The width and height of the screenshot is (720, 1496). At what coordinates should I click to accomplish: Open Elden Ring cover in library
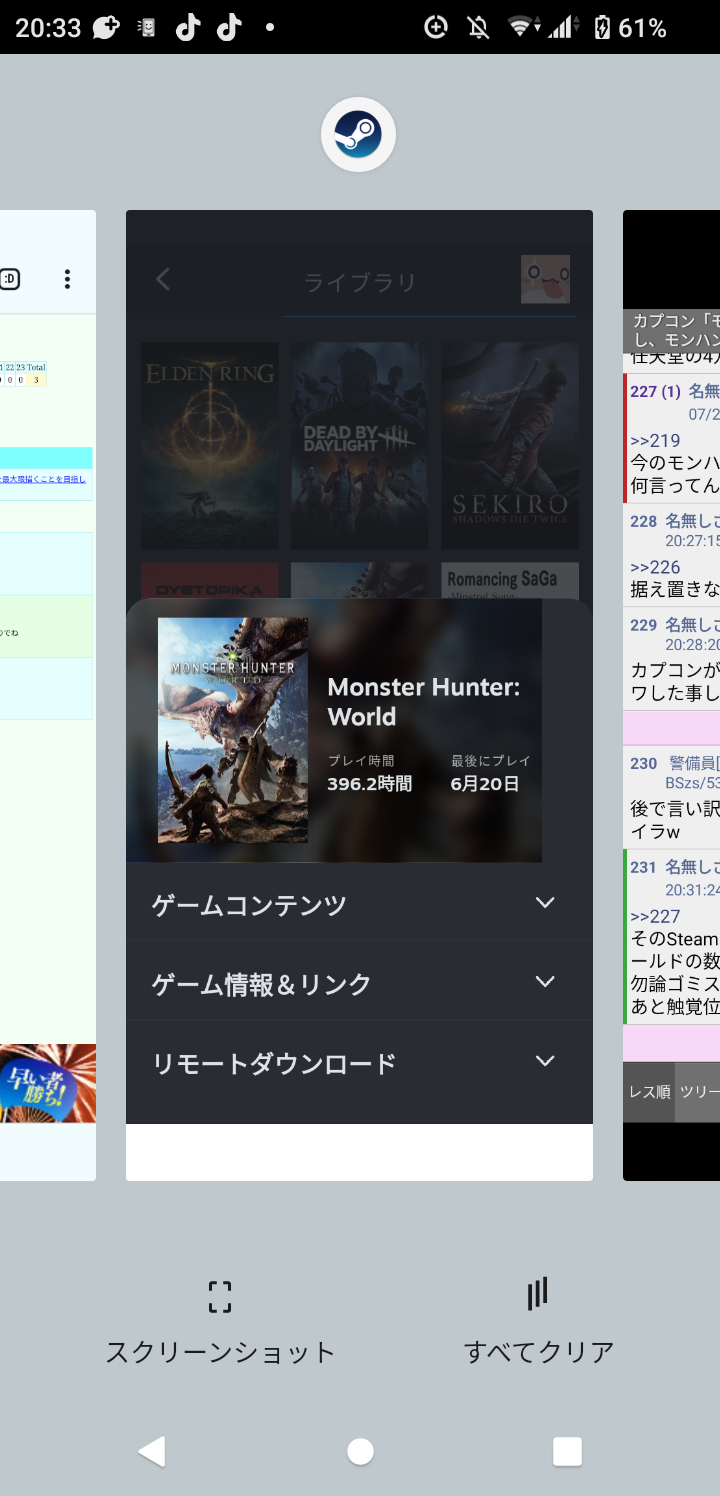pyautogui.click(x=209, y=446)
